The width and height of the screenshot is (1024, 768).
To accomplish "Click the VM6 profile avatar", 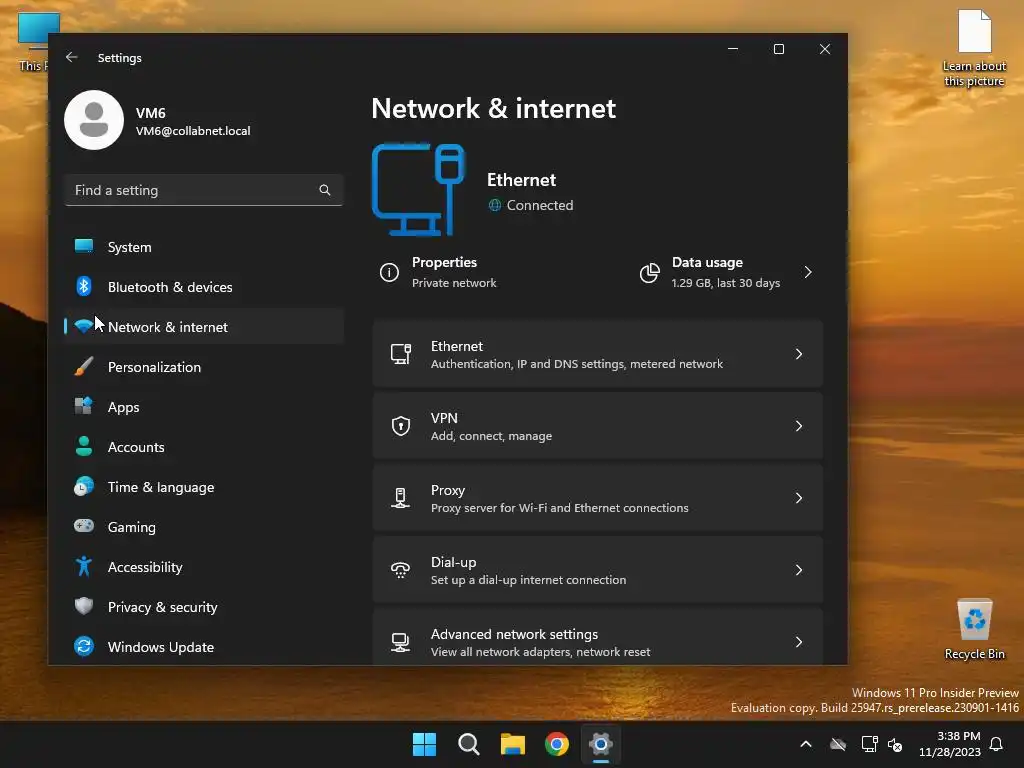I will [x=94, y=120].
